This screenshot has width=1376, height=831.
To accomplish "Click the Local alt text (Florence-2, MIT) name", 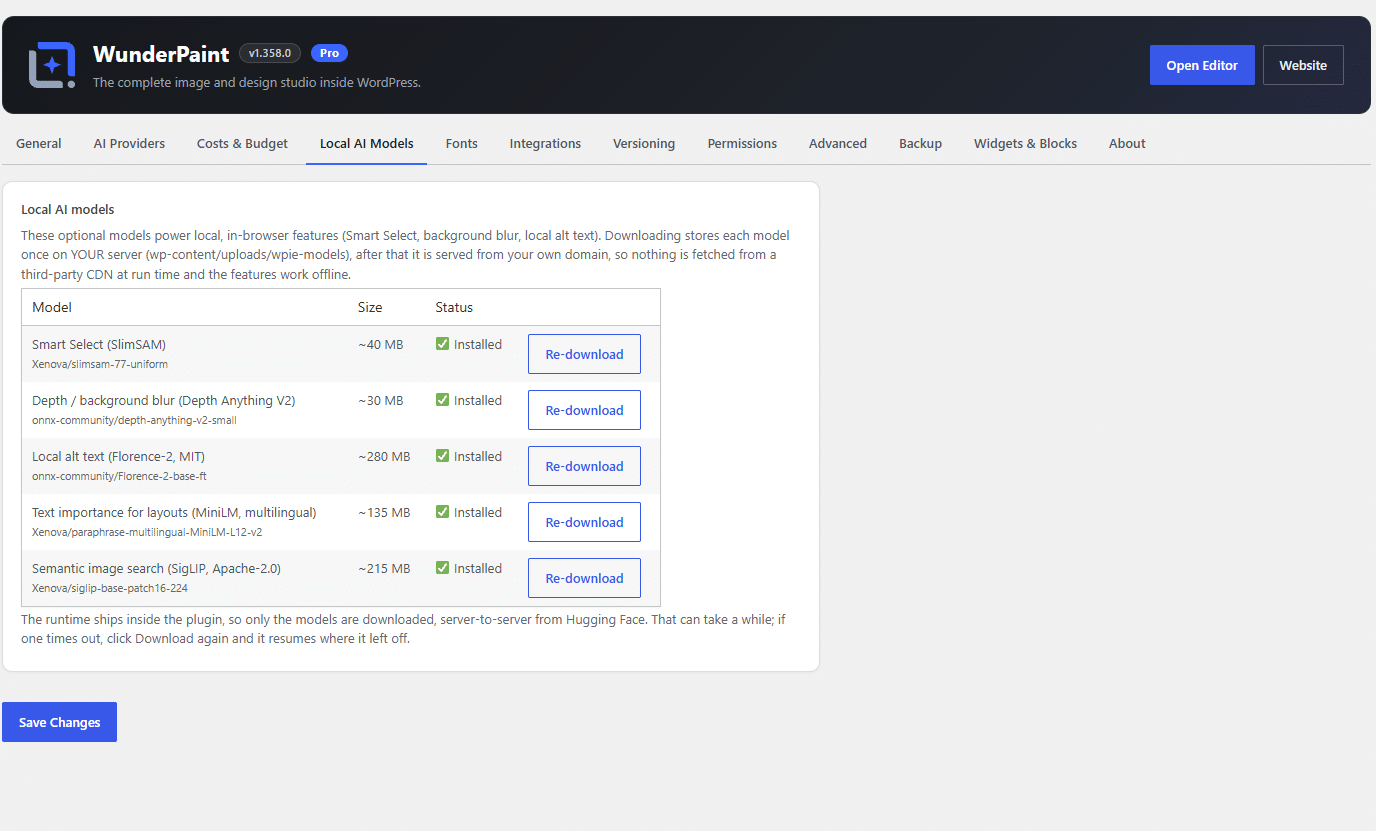I will pos(118,456).
